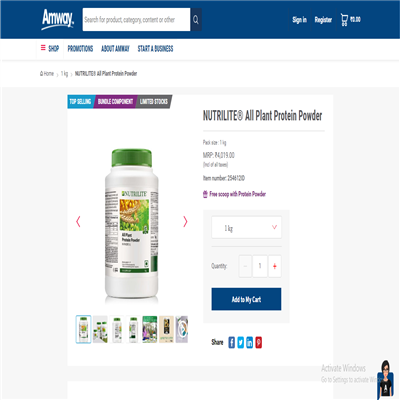The width and height of the screenshot is (400, 400).
Task: Open the shopping cart icon
Action: (344, 20)
